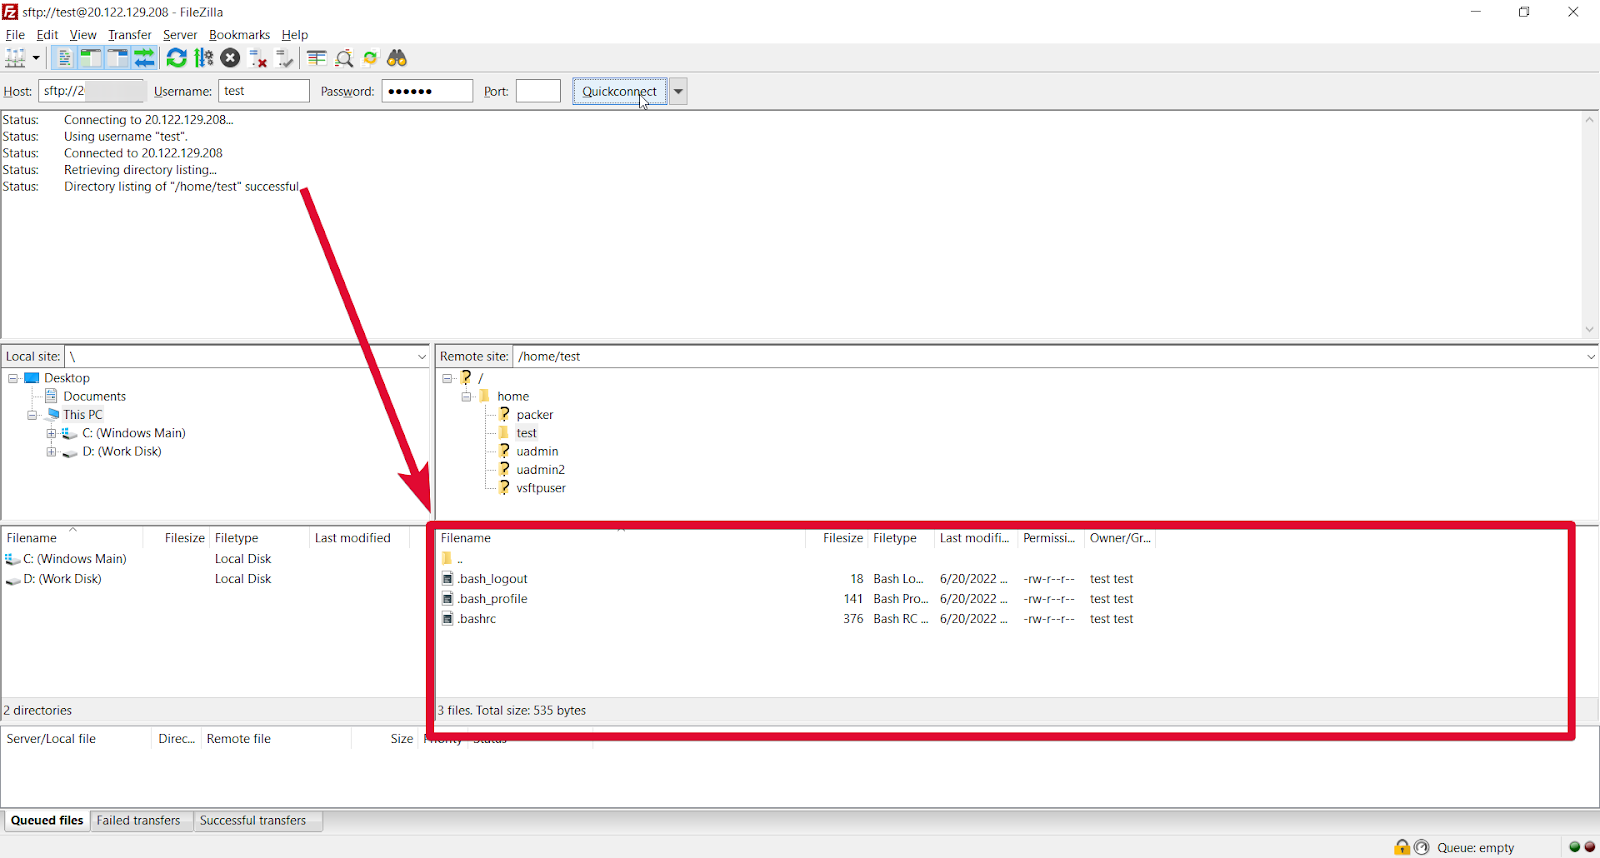This screenshot has height=858, width=1600.
Task: Click the encryption lock status icon
Action: 1402,847
